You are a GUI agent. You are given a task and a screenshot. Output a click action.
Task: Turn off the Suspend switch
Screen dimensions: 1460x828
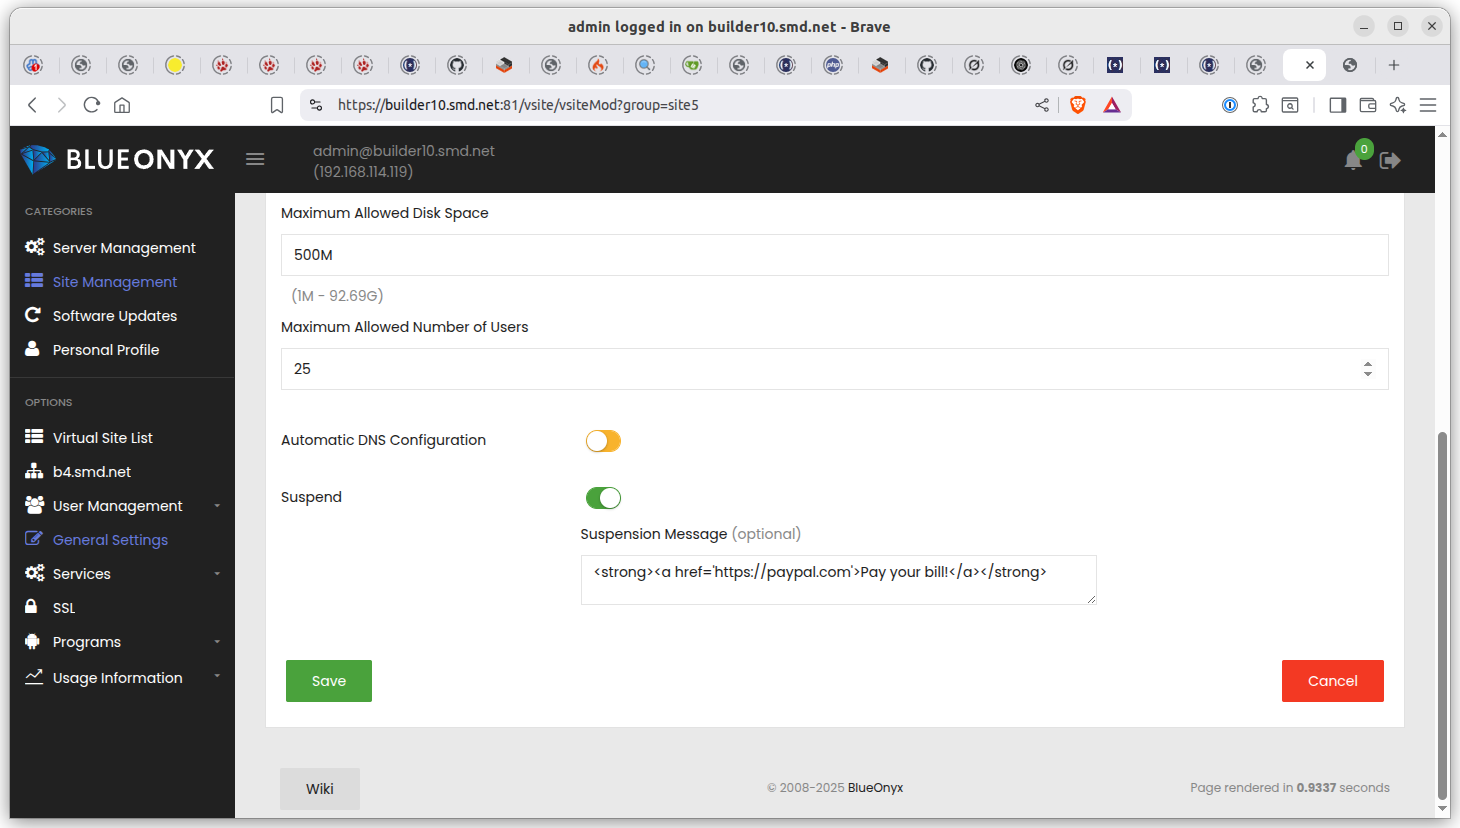pyautogui.click(x=603, y=498)
